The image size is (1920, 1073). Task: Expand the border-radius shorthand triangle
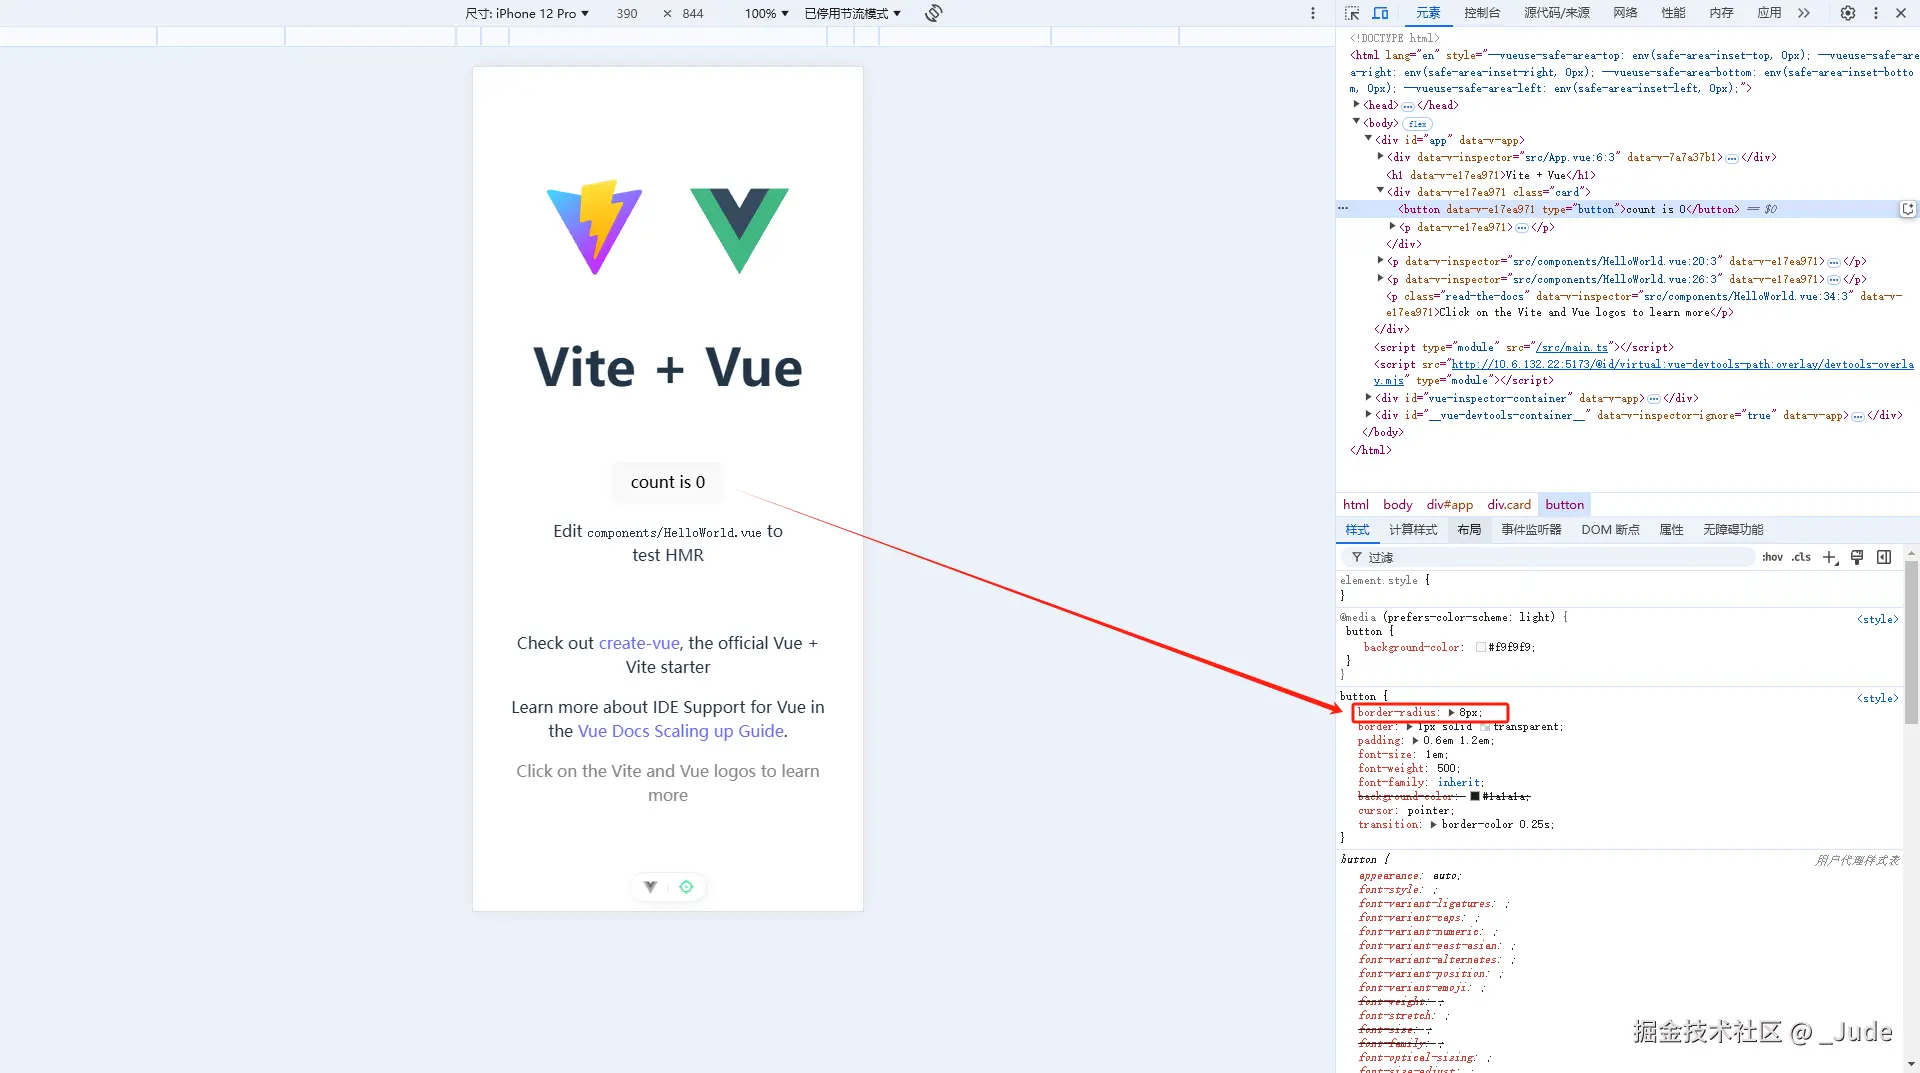1451,713
